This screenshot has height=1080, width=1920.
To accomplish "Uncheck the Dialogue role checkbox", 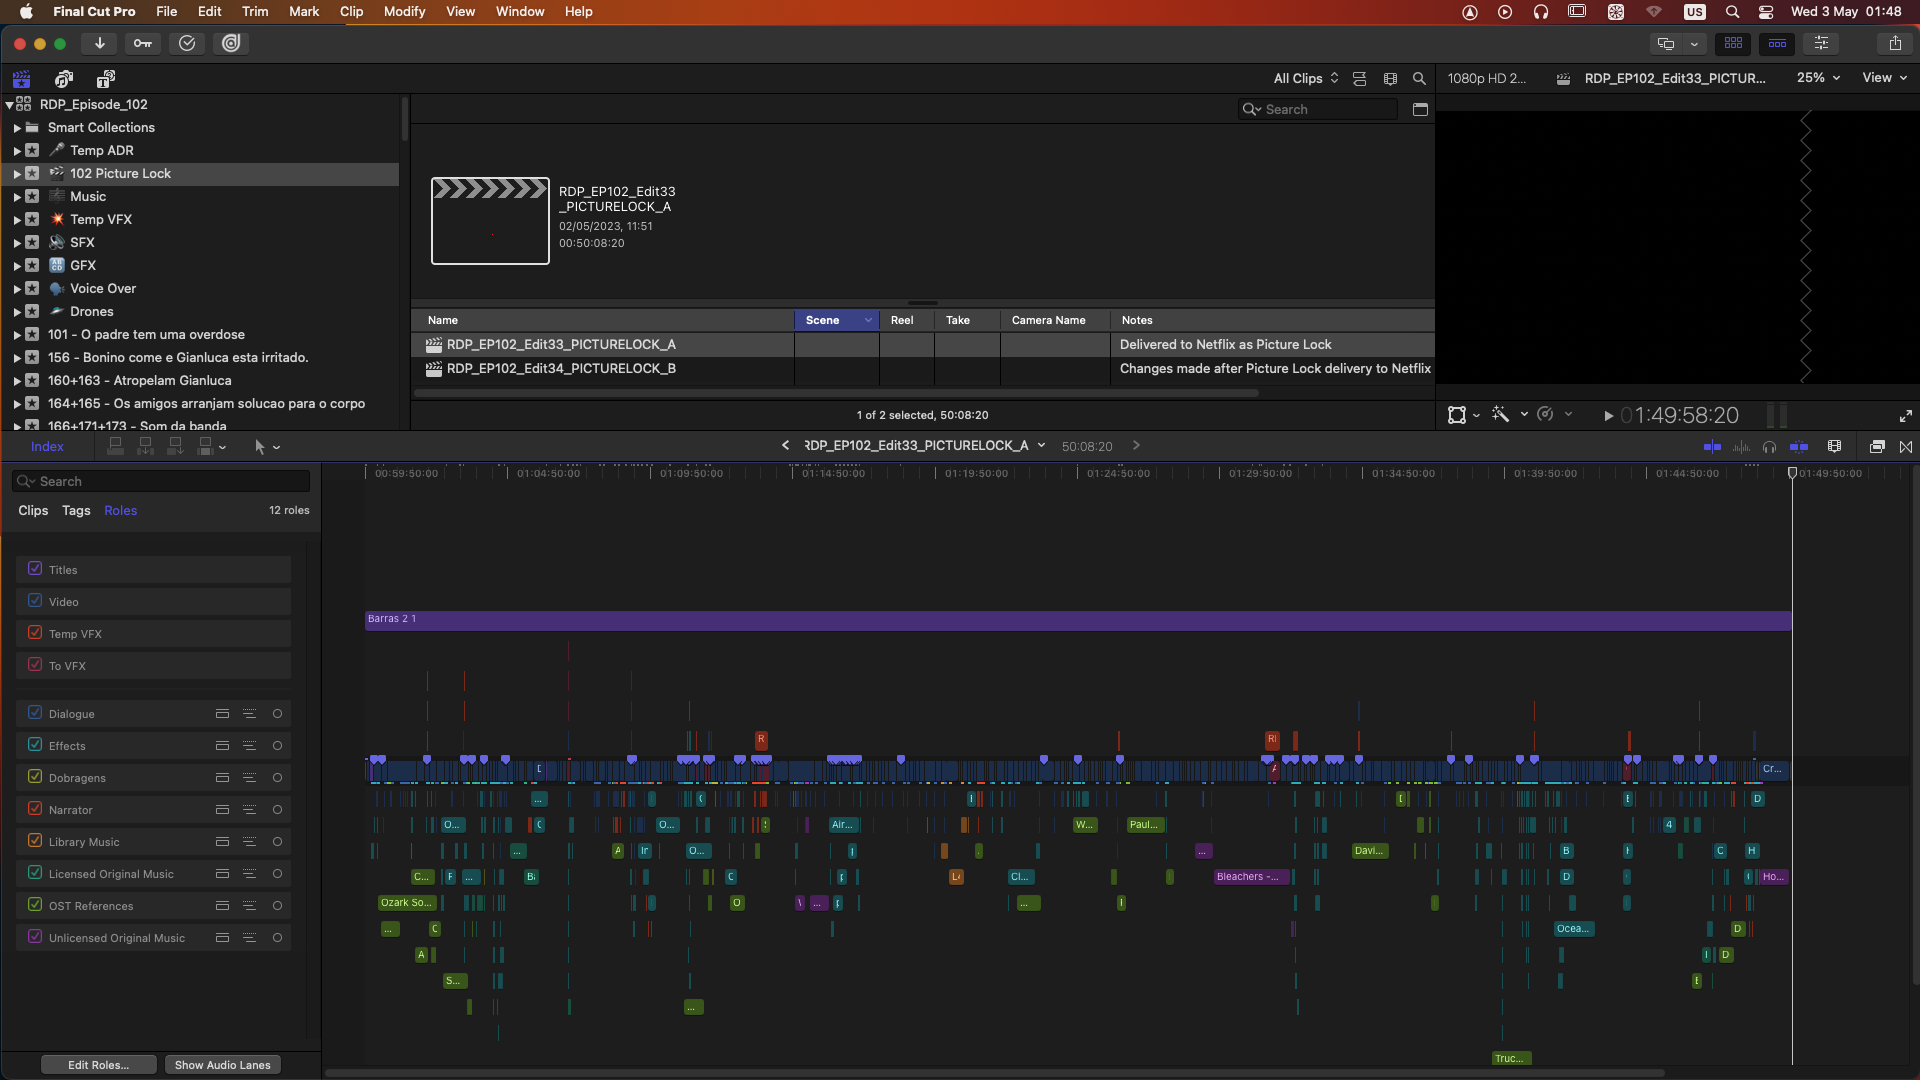I will point(35,713).
